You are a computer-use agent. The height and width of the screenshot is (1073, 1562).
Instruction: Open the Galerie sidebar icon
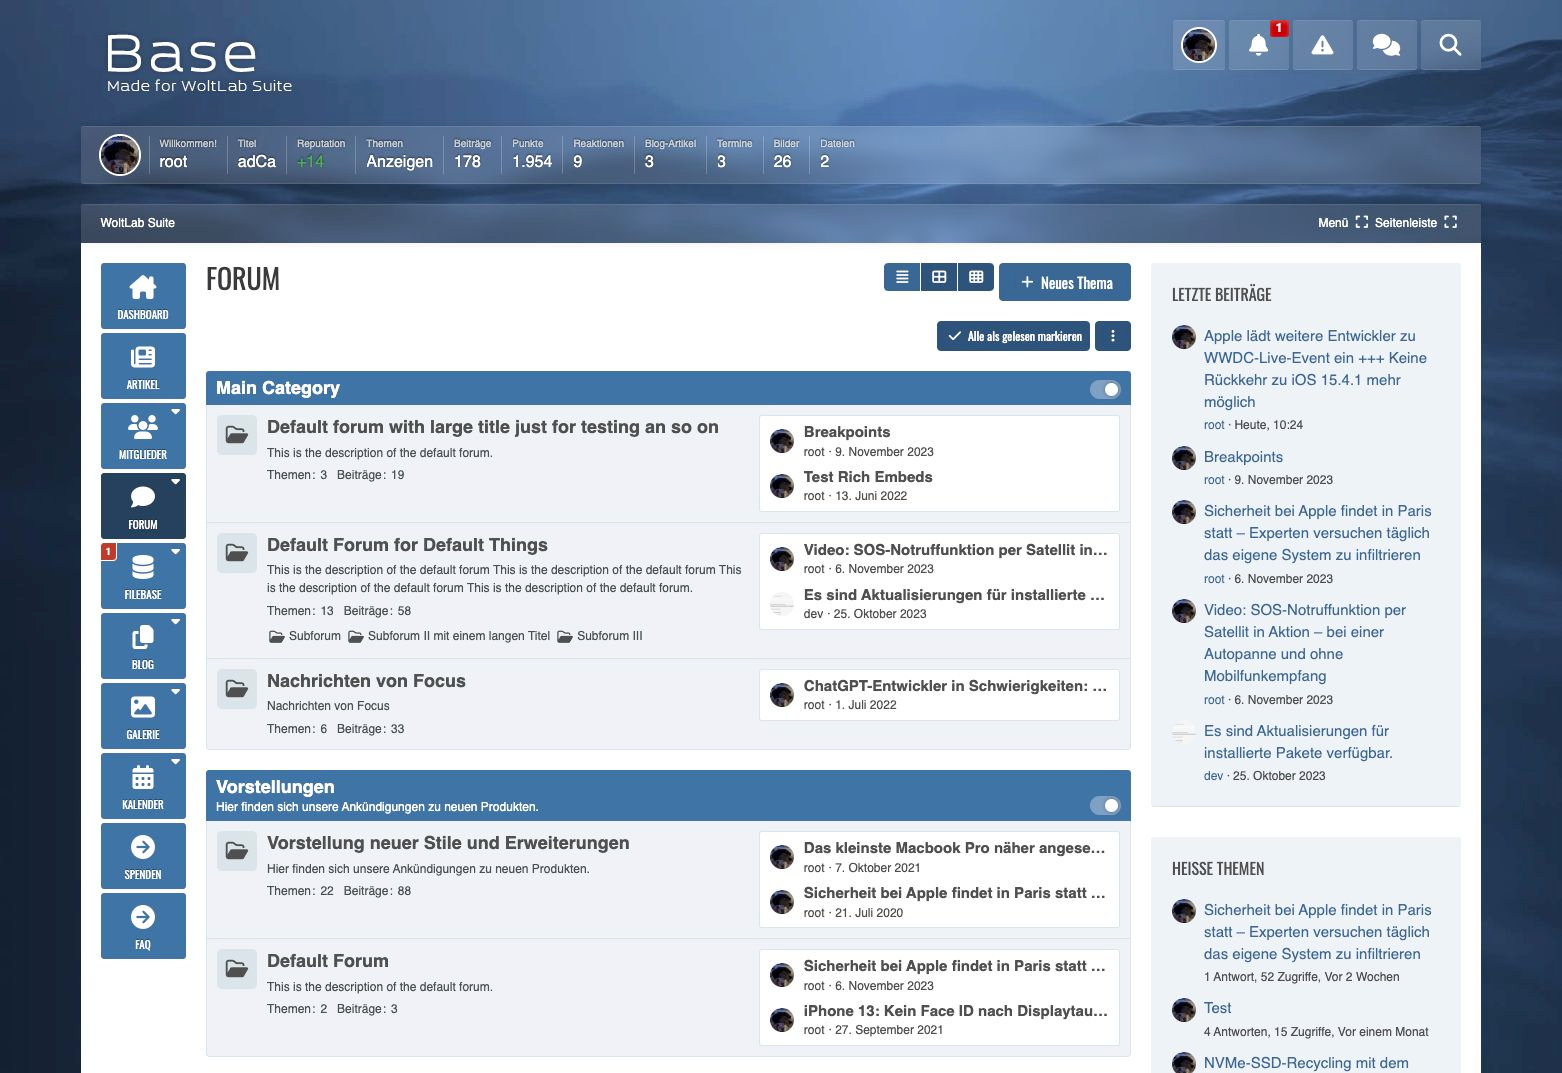tap(143, 716)
